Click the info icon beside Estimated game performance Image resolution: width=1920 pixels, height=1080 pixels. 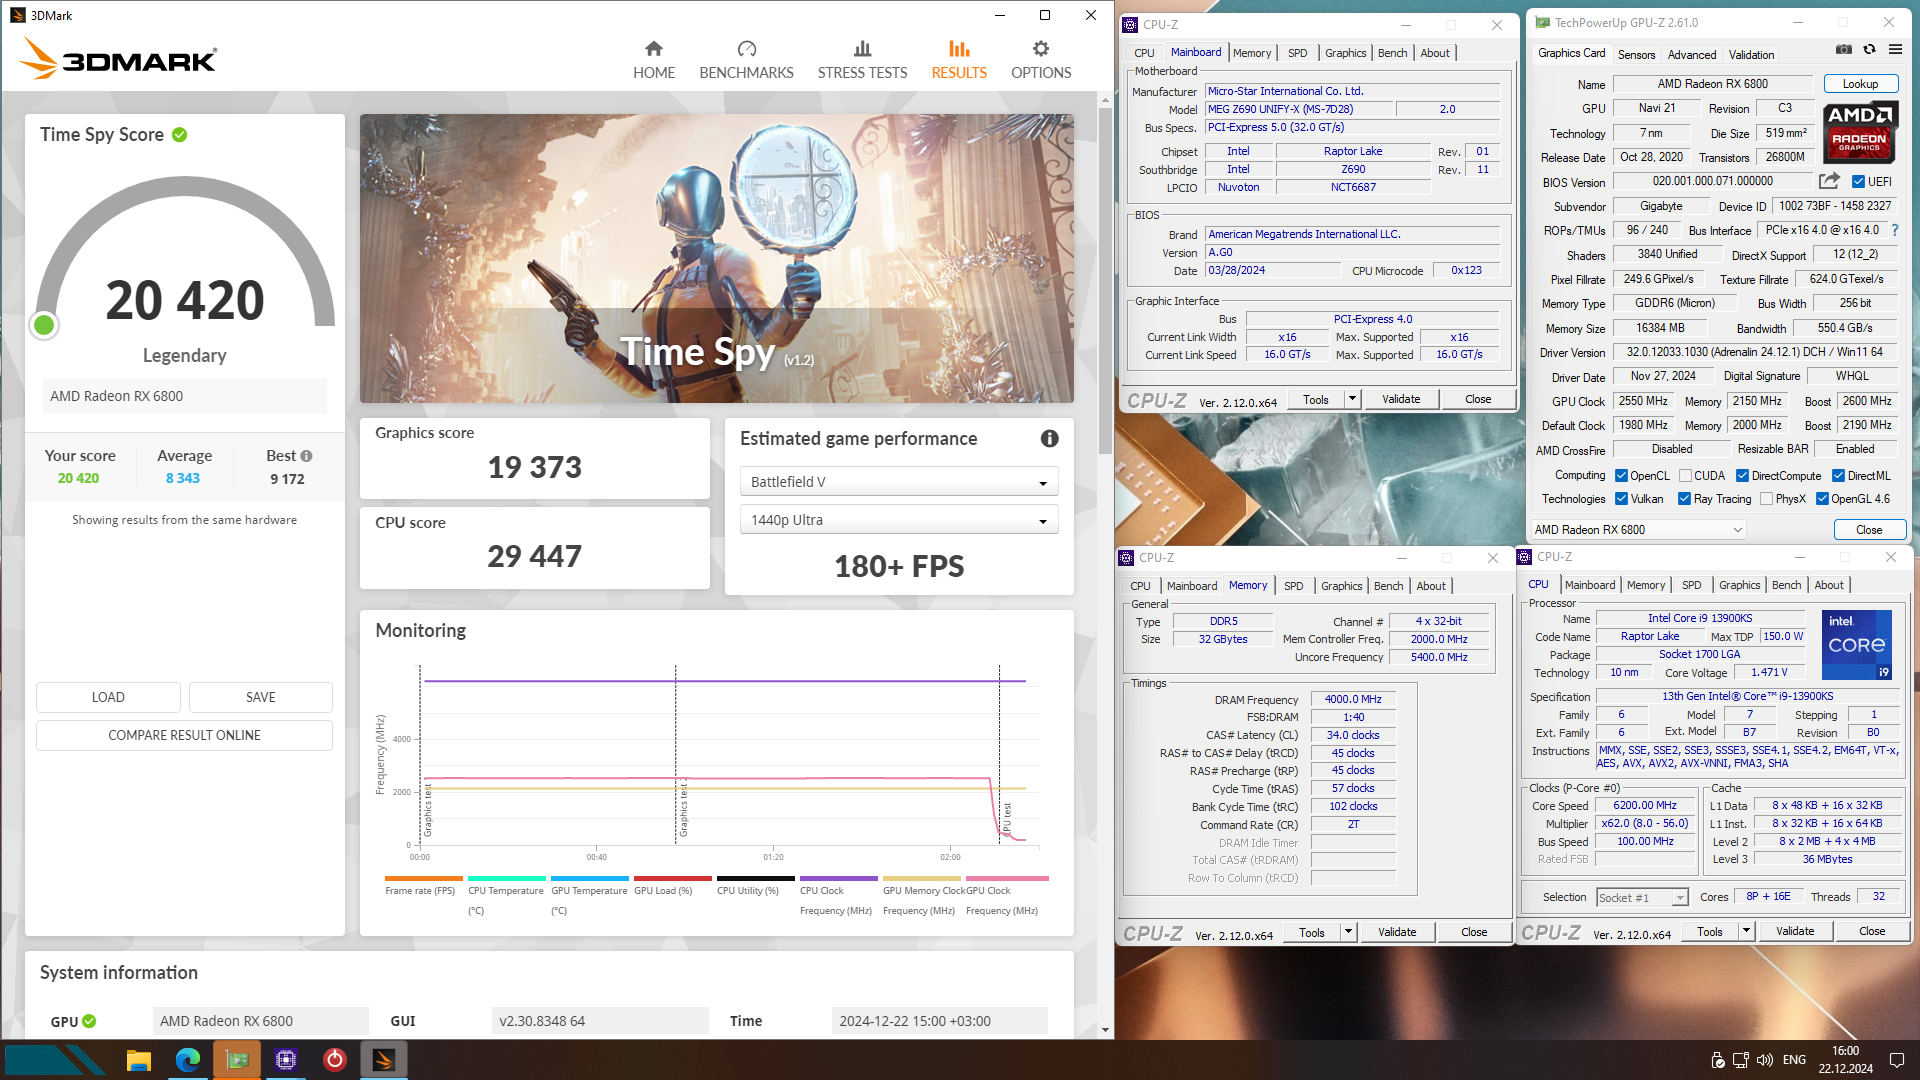tap(1049, 438)
